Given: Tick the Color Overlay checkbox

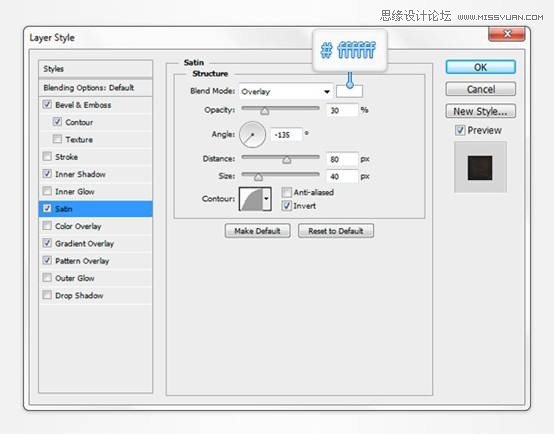Looking at the screenshot, I should (47, 226).
